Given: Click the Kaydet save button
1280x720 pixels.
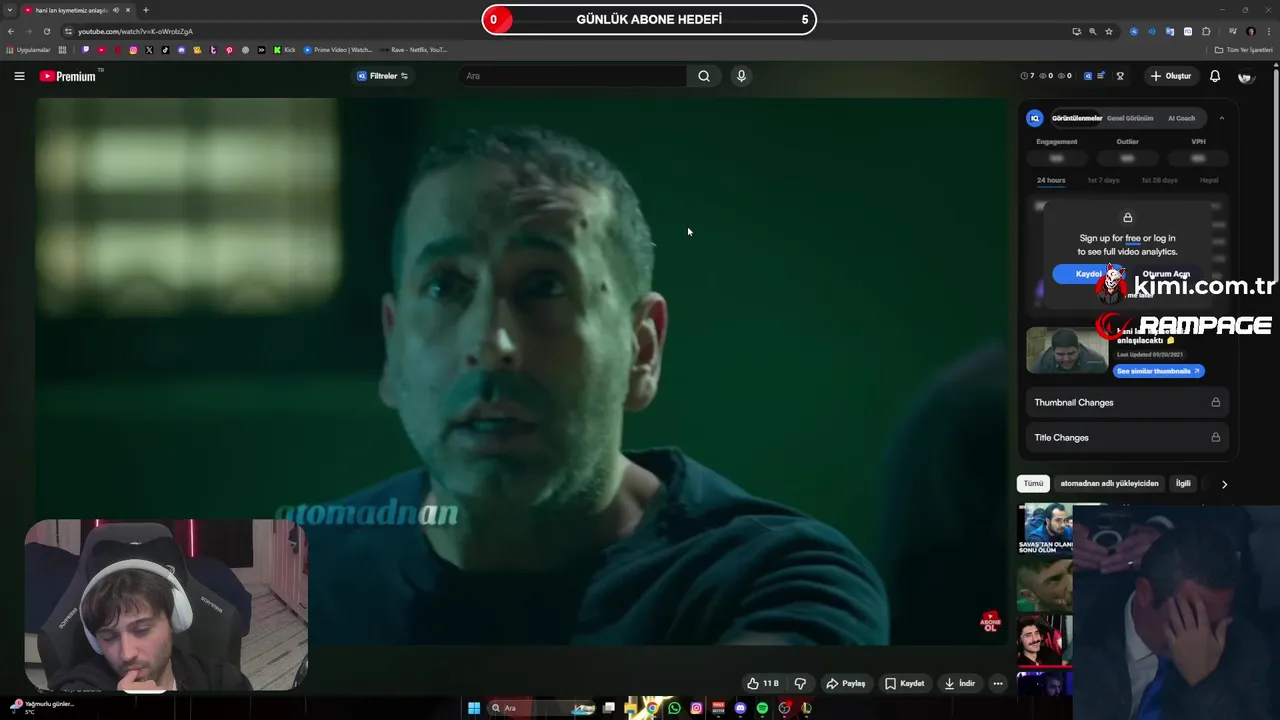Looking at the screenshot, I should coord(904,684).
